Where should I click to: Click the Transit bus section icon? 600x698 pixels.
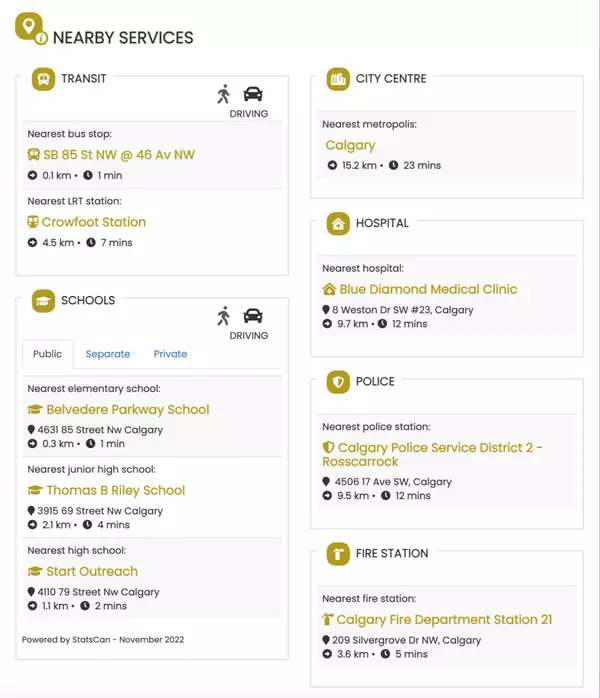(x=43, y=79)
